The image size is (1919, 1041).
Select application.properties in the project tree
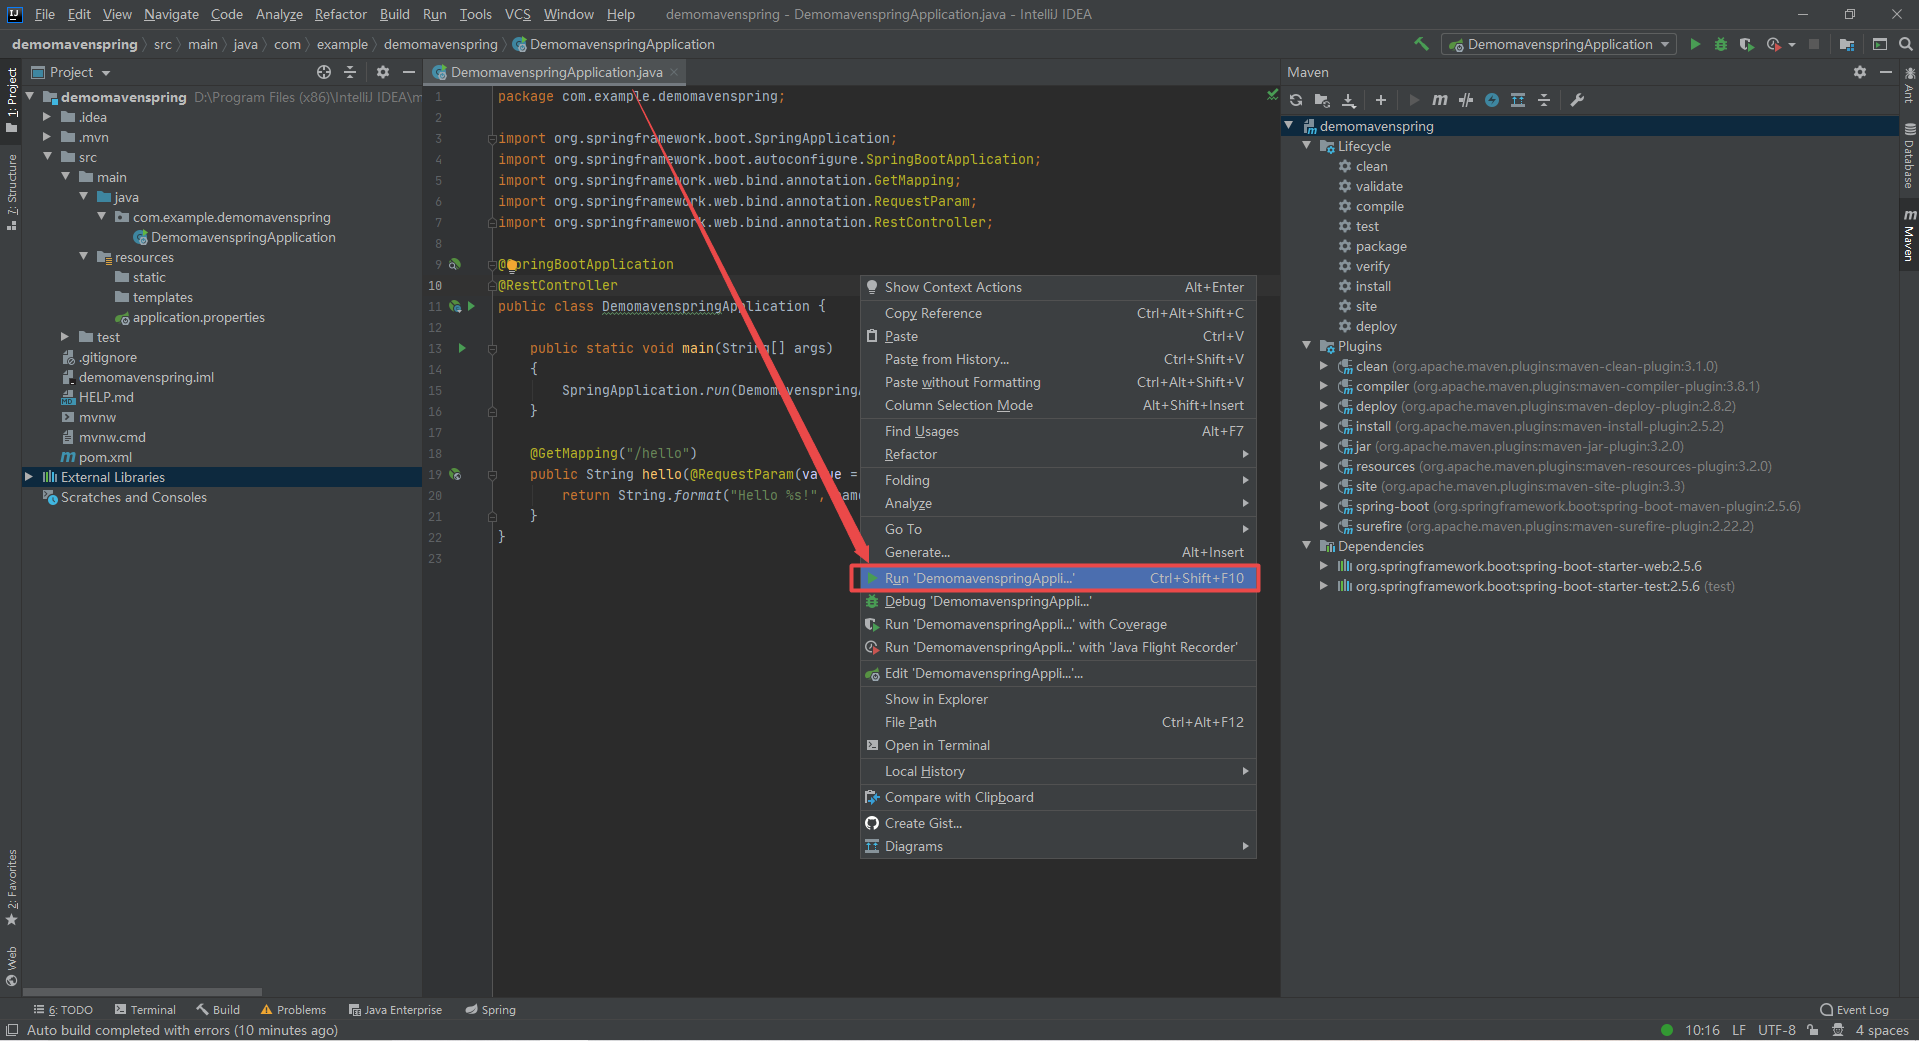[x=198, y=317]
